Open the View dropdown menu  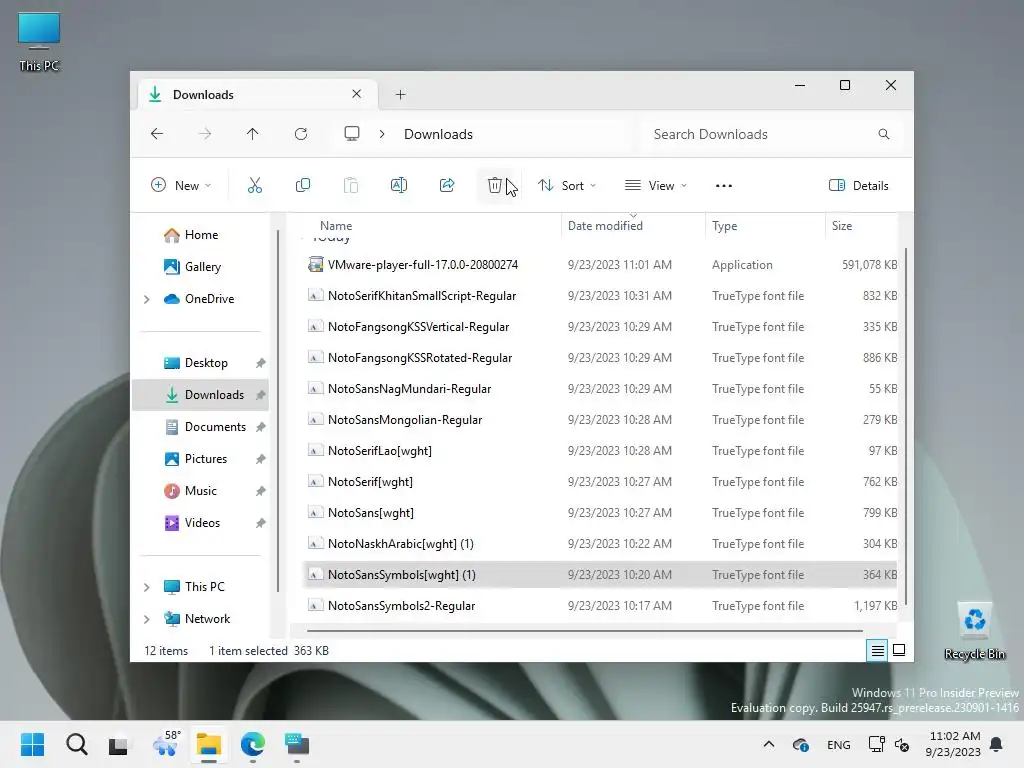coord(656,185)
